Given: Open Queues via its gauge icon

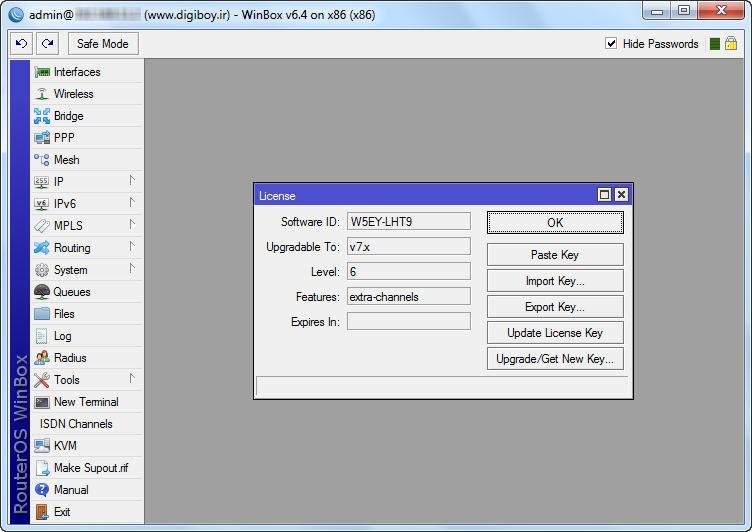Looking at the screenshot, I should 42,292.
